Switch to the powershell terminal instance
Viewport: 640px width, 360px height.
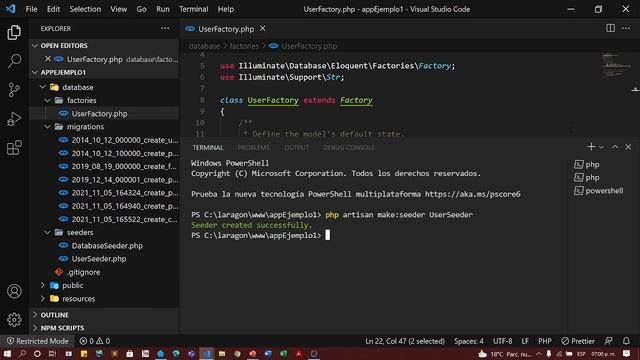click(598, 191)
